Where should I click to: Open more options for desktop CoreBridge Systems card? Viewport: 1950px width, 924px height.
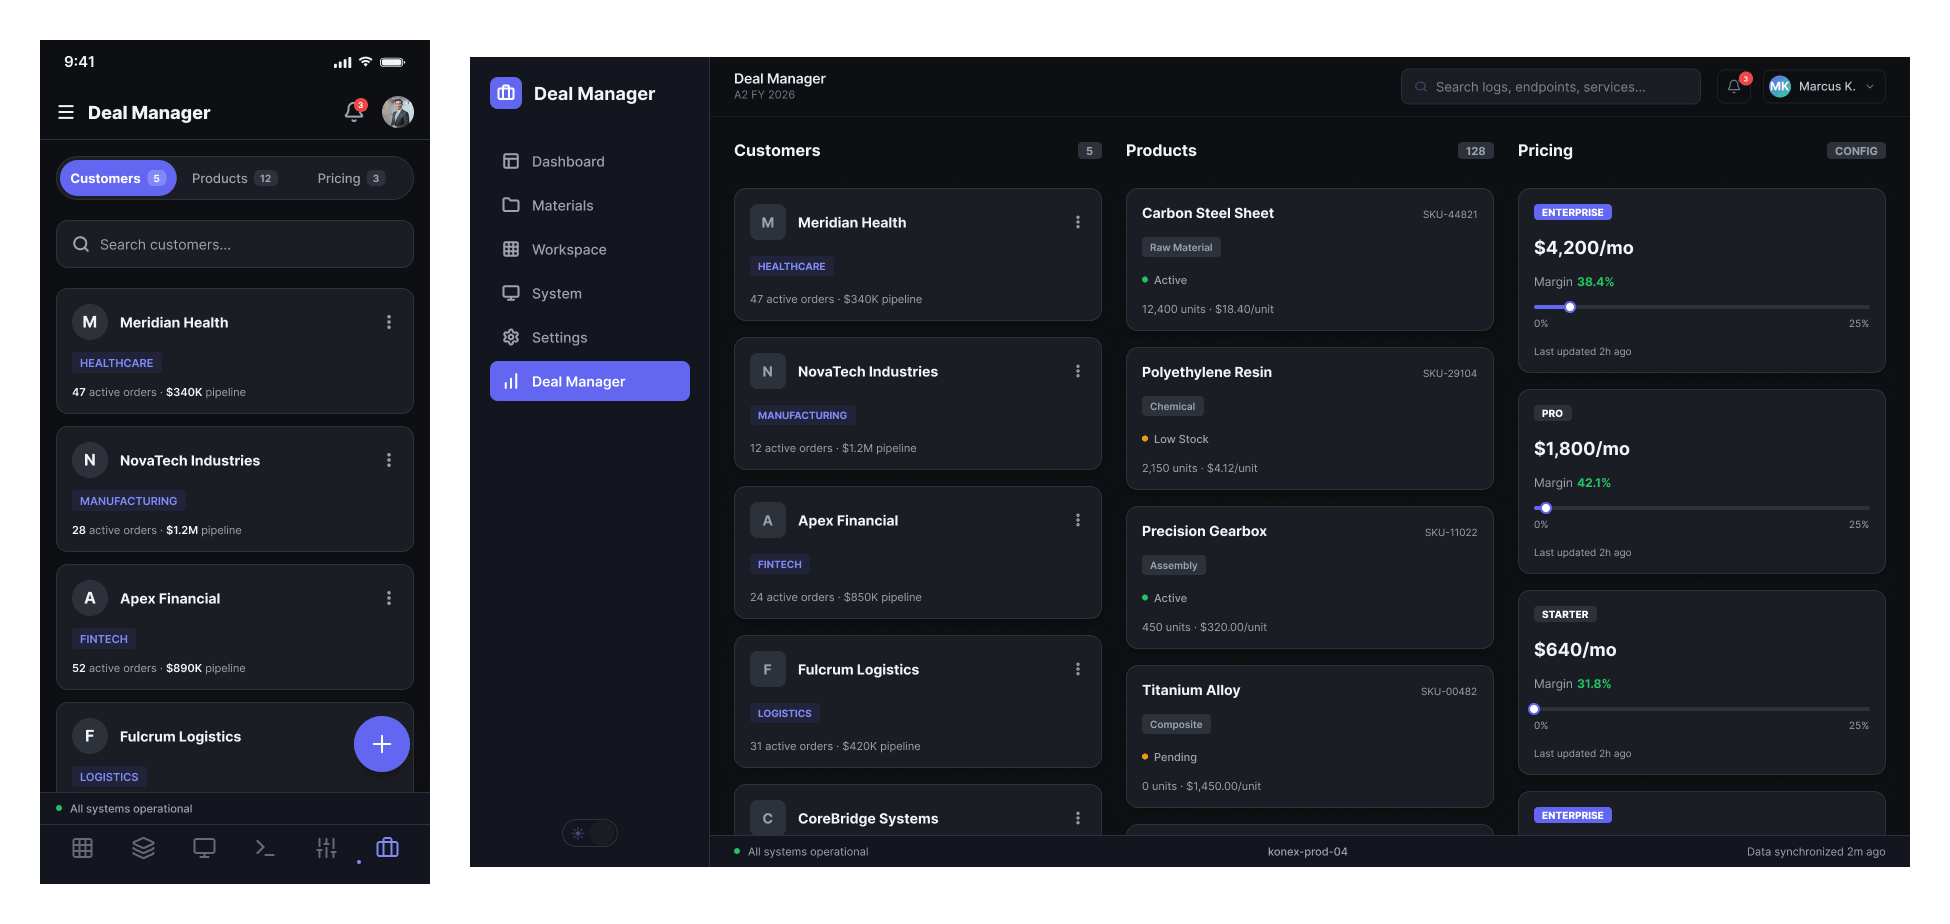(x=1078, y=818)
